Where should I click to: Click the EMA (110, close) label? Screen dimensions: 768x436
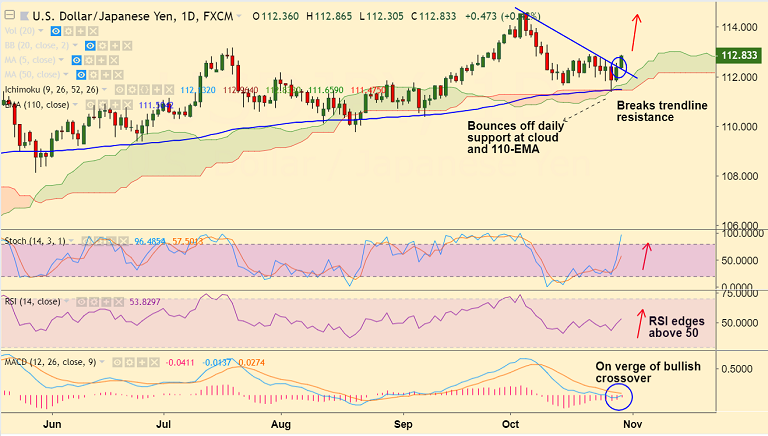pyautogui.click(x=37, y=104)
